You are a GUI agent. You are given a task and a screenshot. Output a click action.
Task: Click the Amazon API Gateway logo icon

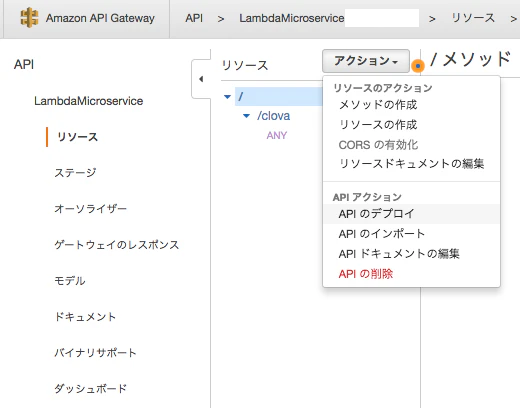click(29, 18)
